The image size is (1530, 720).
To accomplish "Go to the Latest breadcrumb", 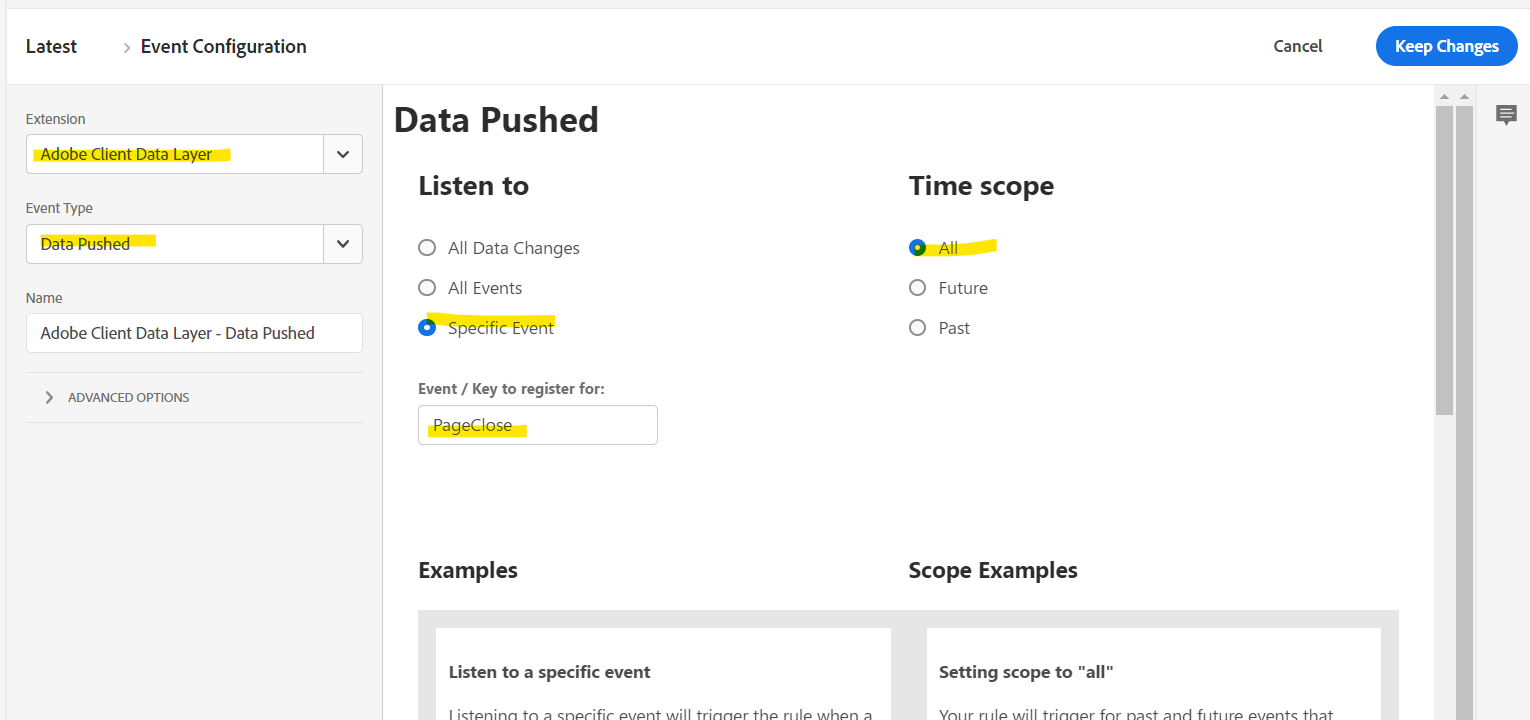I will pos(51,47).
